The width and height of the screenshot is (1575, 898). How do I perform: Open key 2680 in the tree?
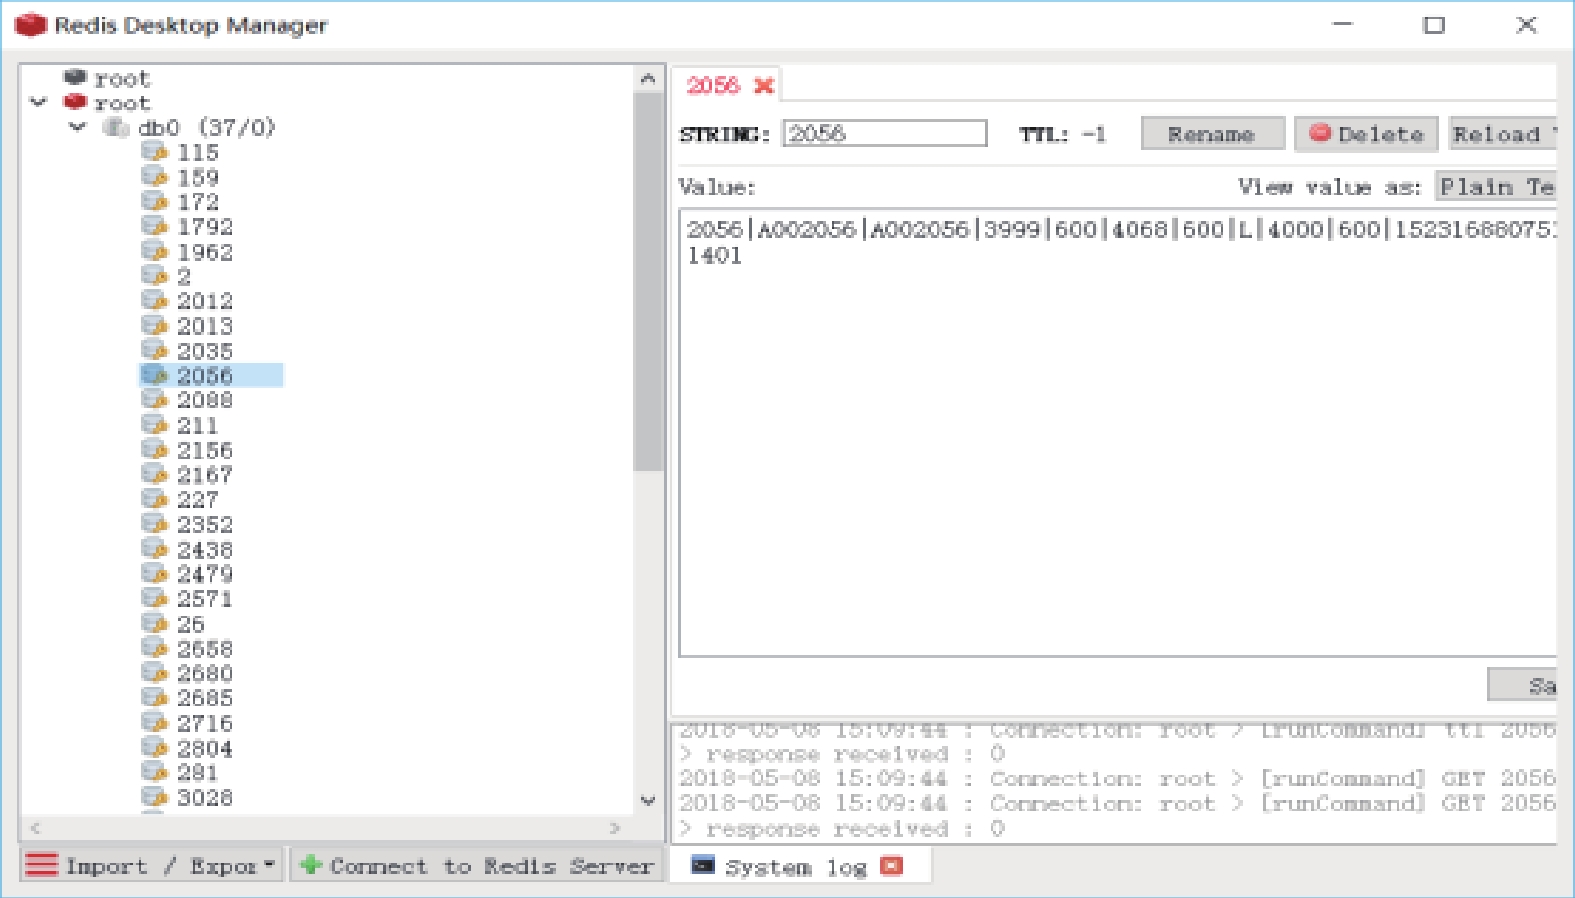tap(204, 674)
